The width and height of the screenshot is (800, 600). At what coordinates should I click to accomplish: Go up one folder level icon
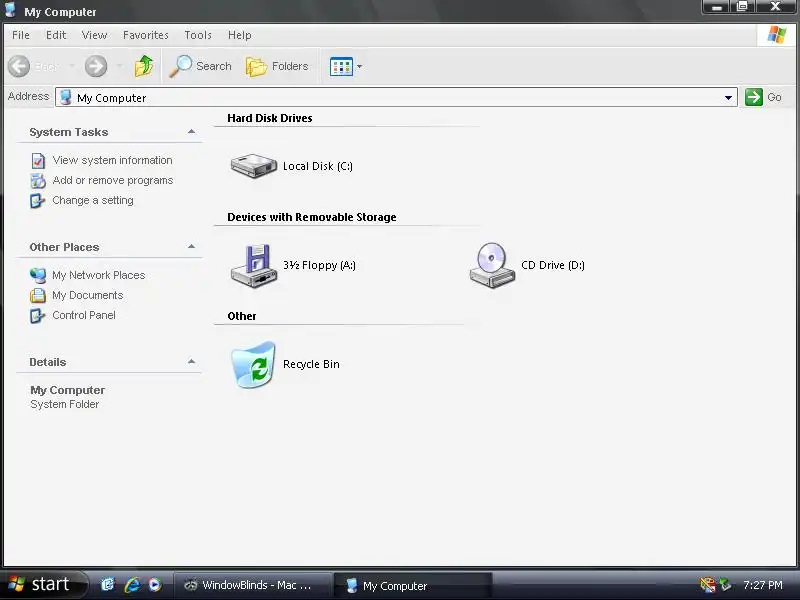coord(144,66)
